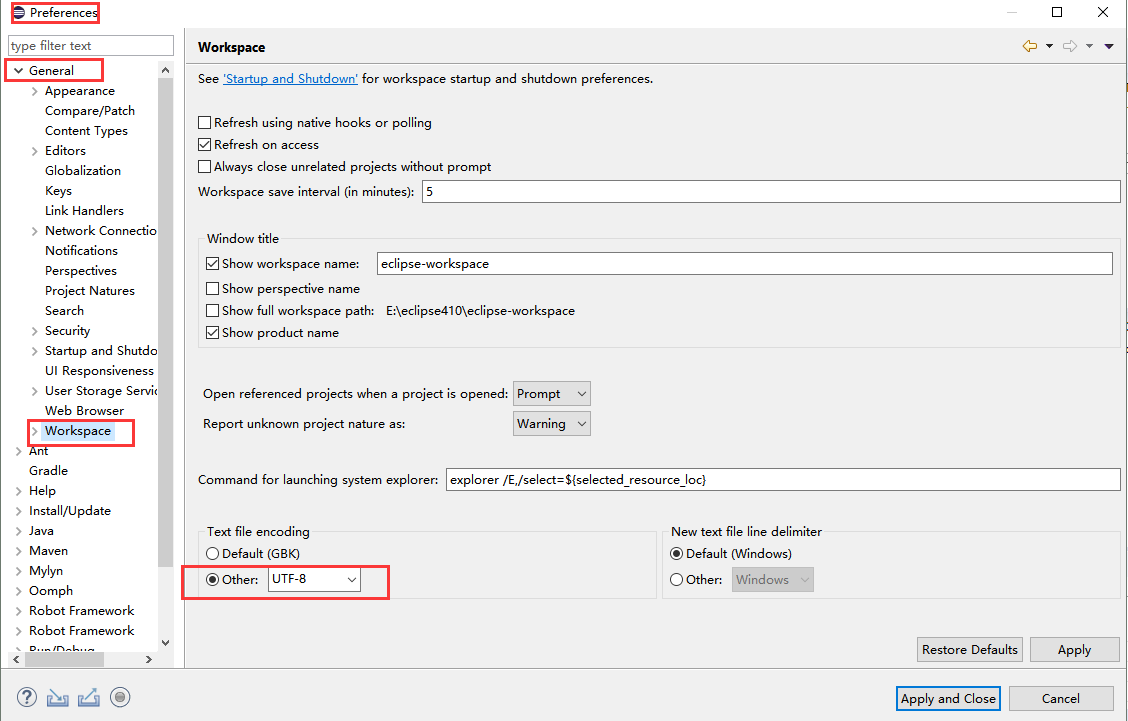Select Keys in the General tree
Screen dimensions: 1128x721
[x=58, y=191]
